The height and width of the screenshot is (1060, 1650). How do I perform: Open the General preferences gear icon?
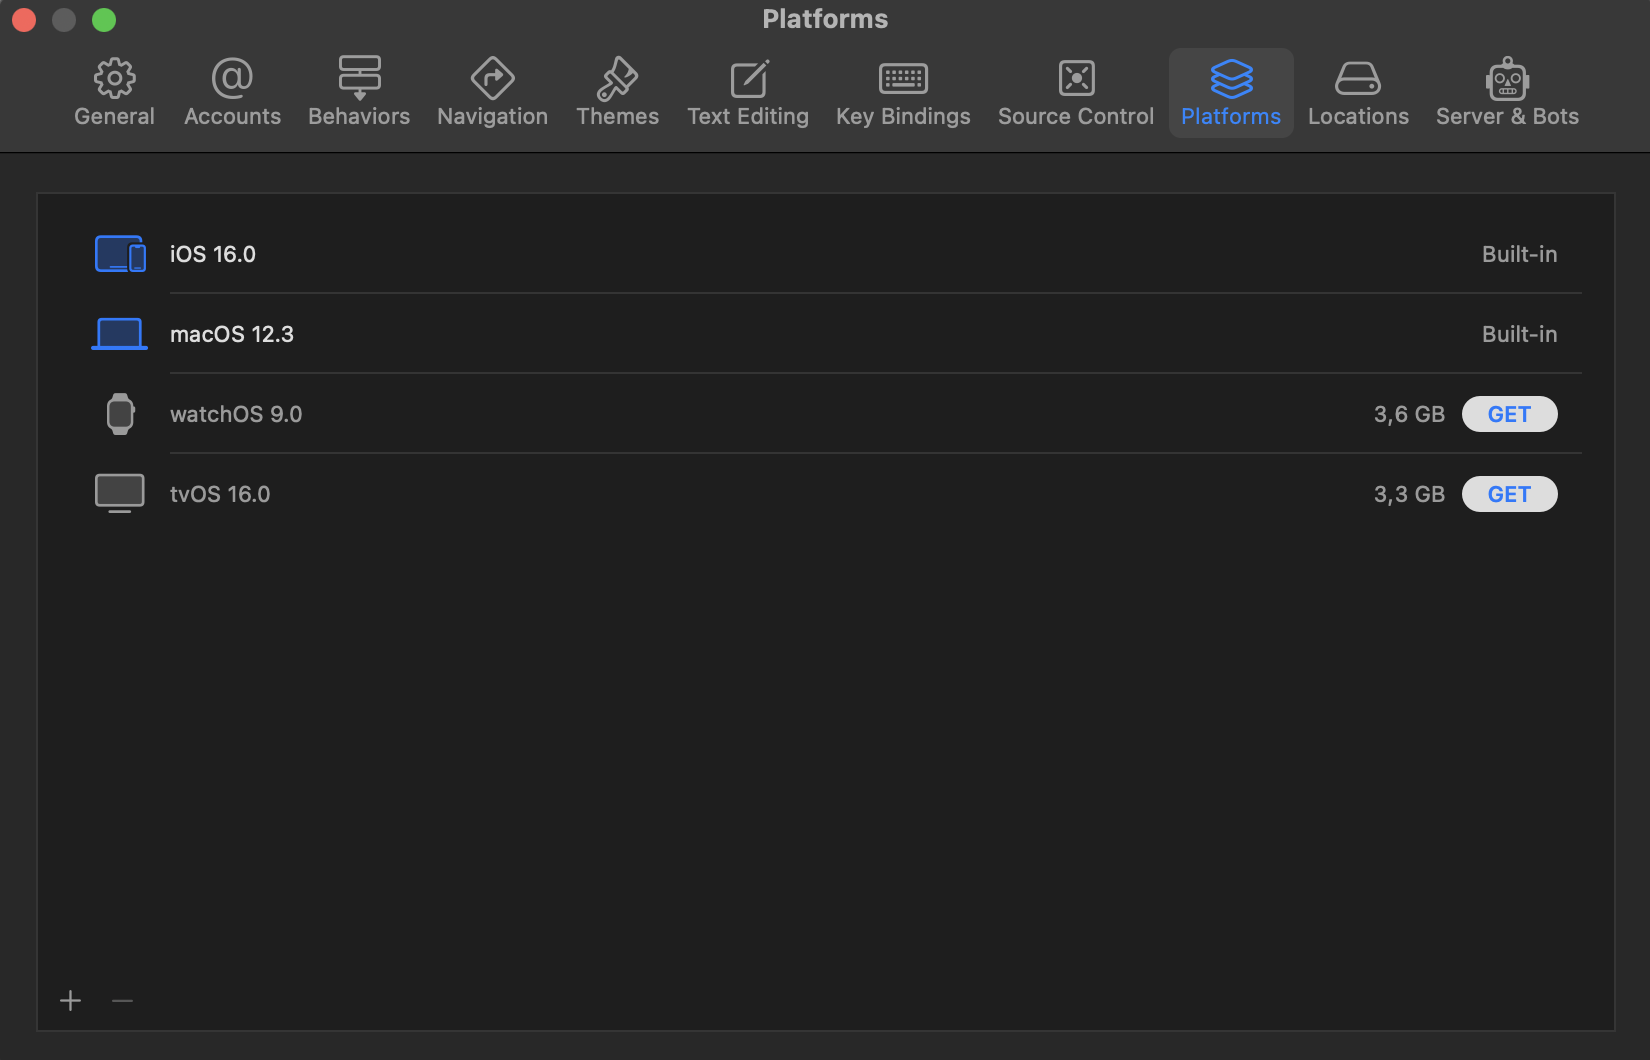point(115,78)
